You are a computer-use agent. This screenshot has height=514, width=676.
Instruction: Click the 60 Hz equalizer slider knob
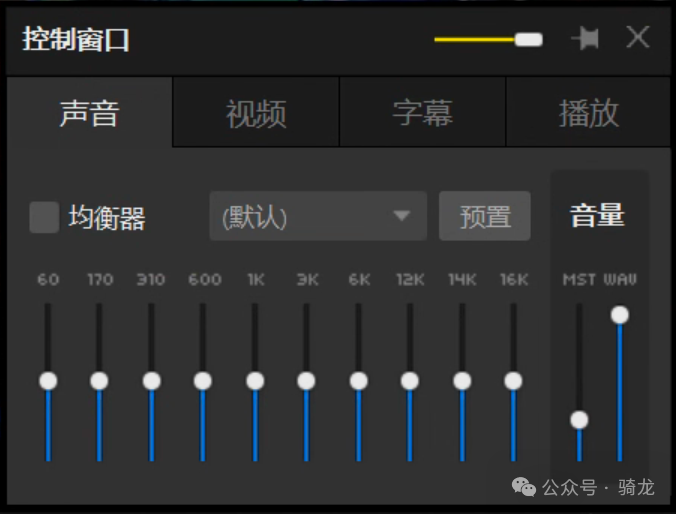tap(48, 381)
